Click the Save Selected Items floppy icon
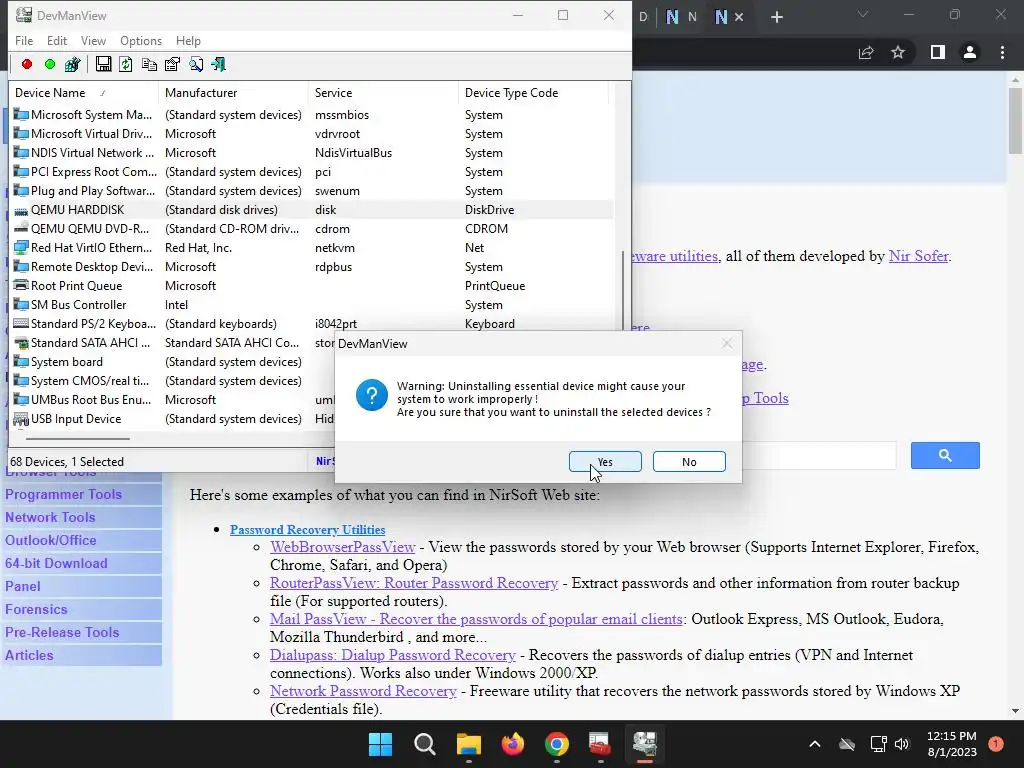 click(103, 64)
